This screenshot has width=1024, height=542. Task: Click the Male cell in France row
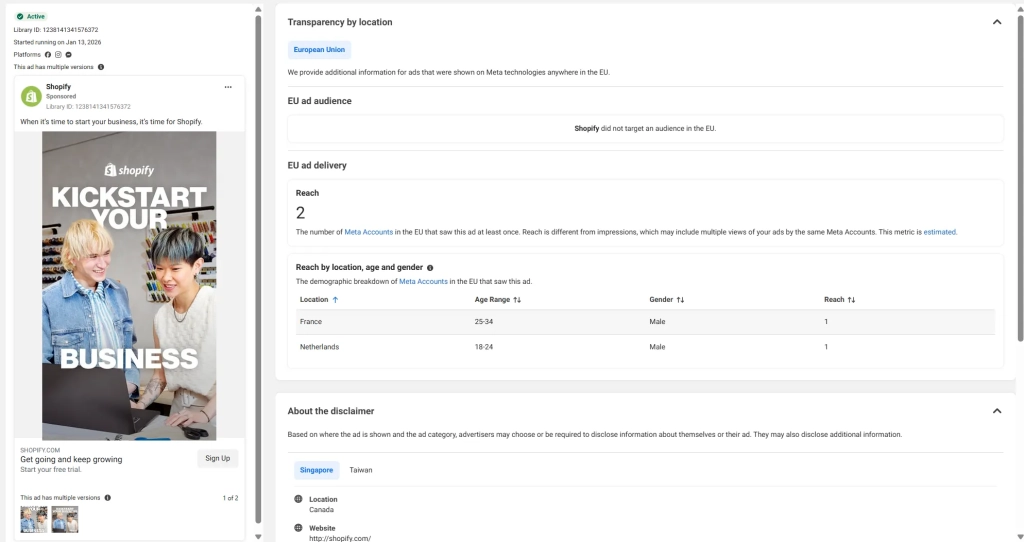point(657,321)
